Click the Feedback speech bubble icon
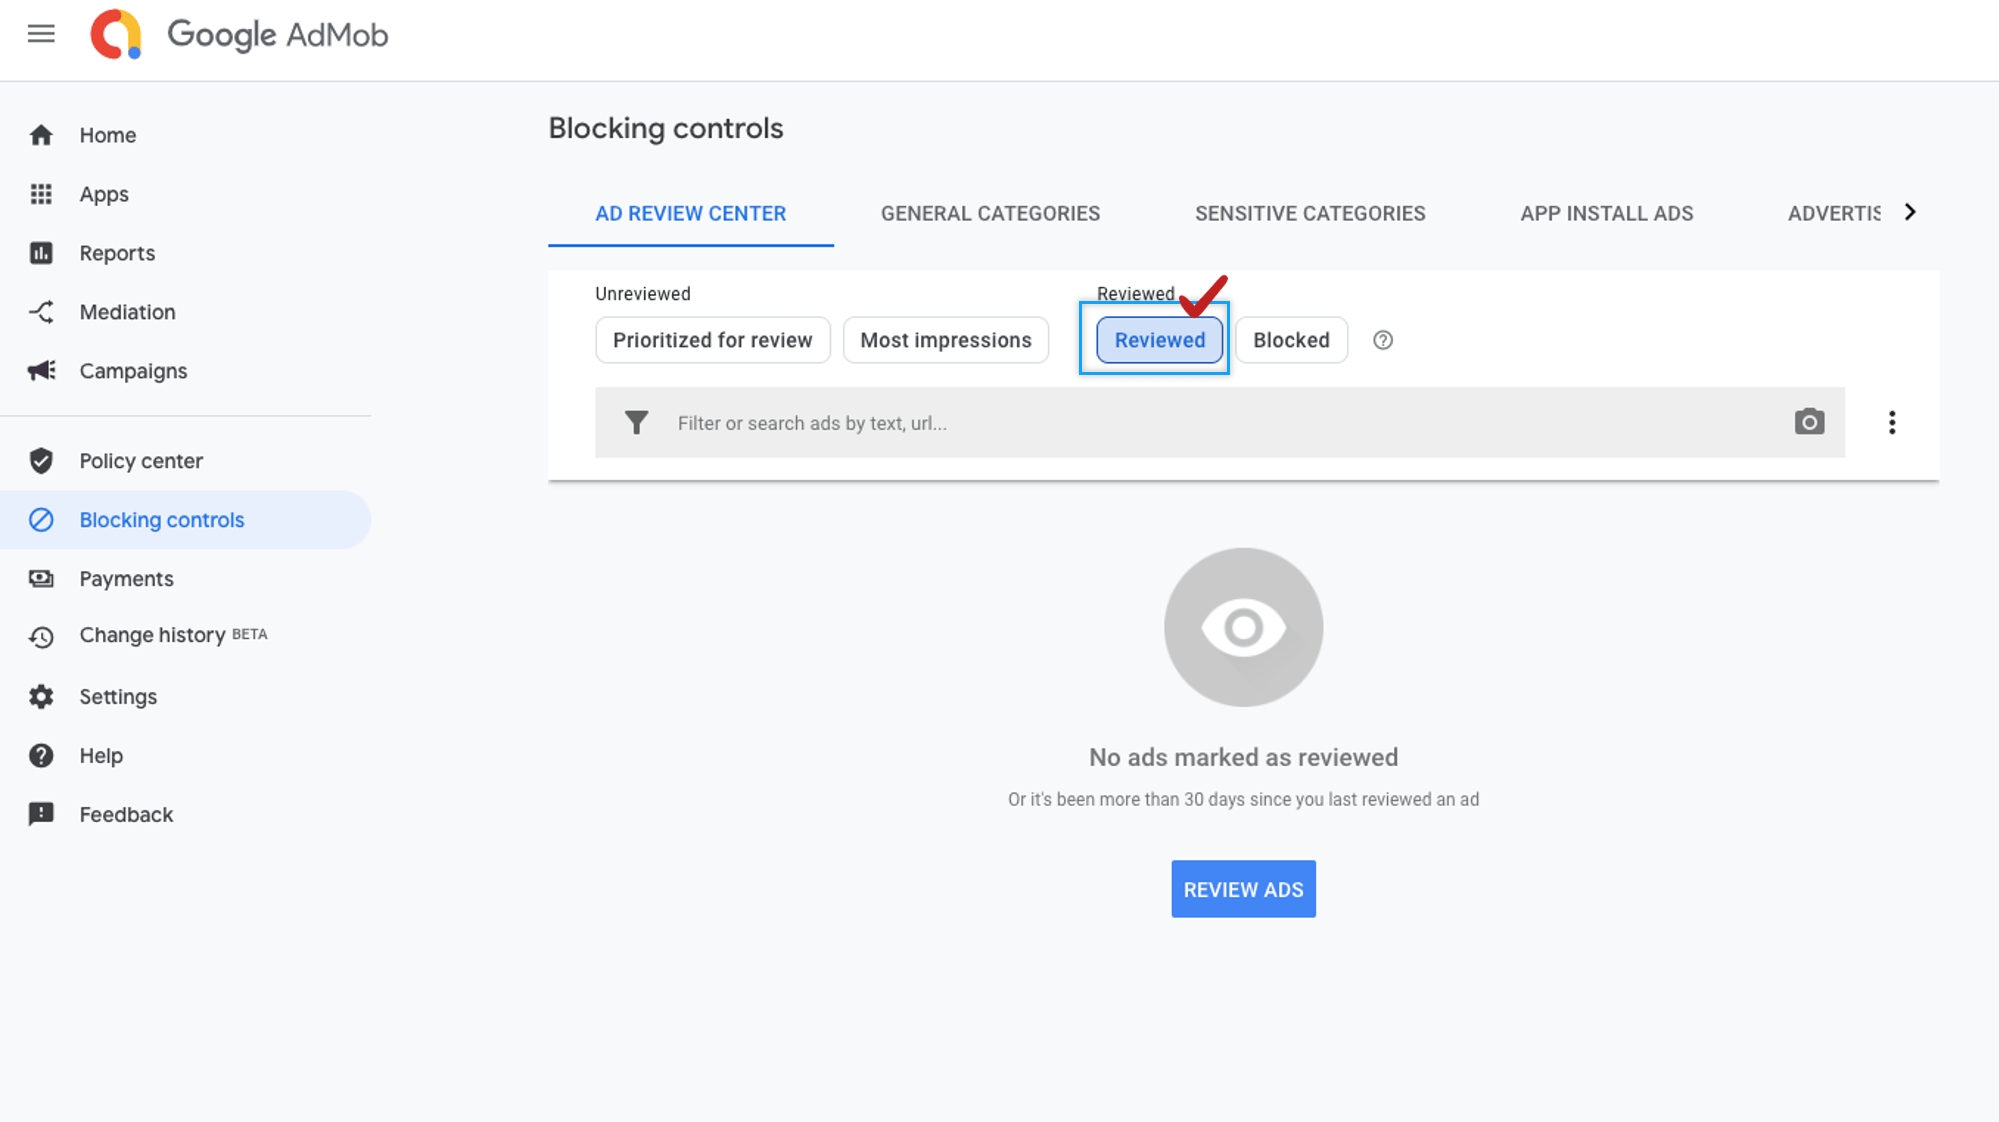Viewport: 1999px width, 1122px height. (41, 815)
